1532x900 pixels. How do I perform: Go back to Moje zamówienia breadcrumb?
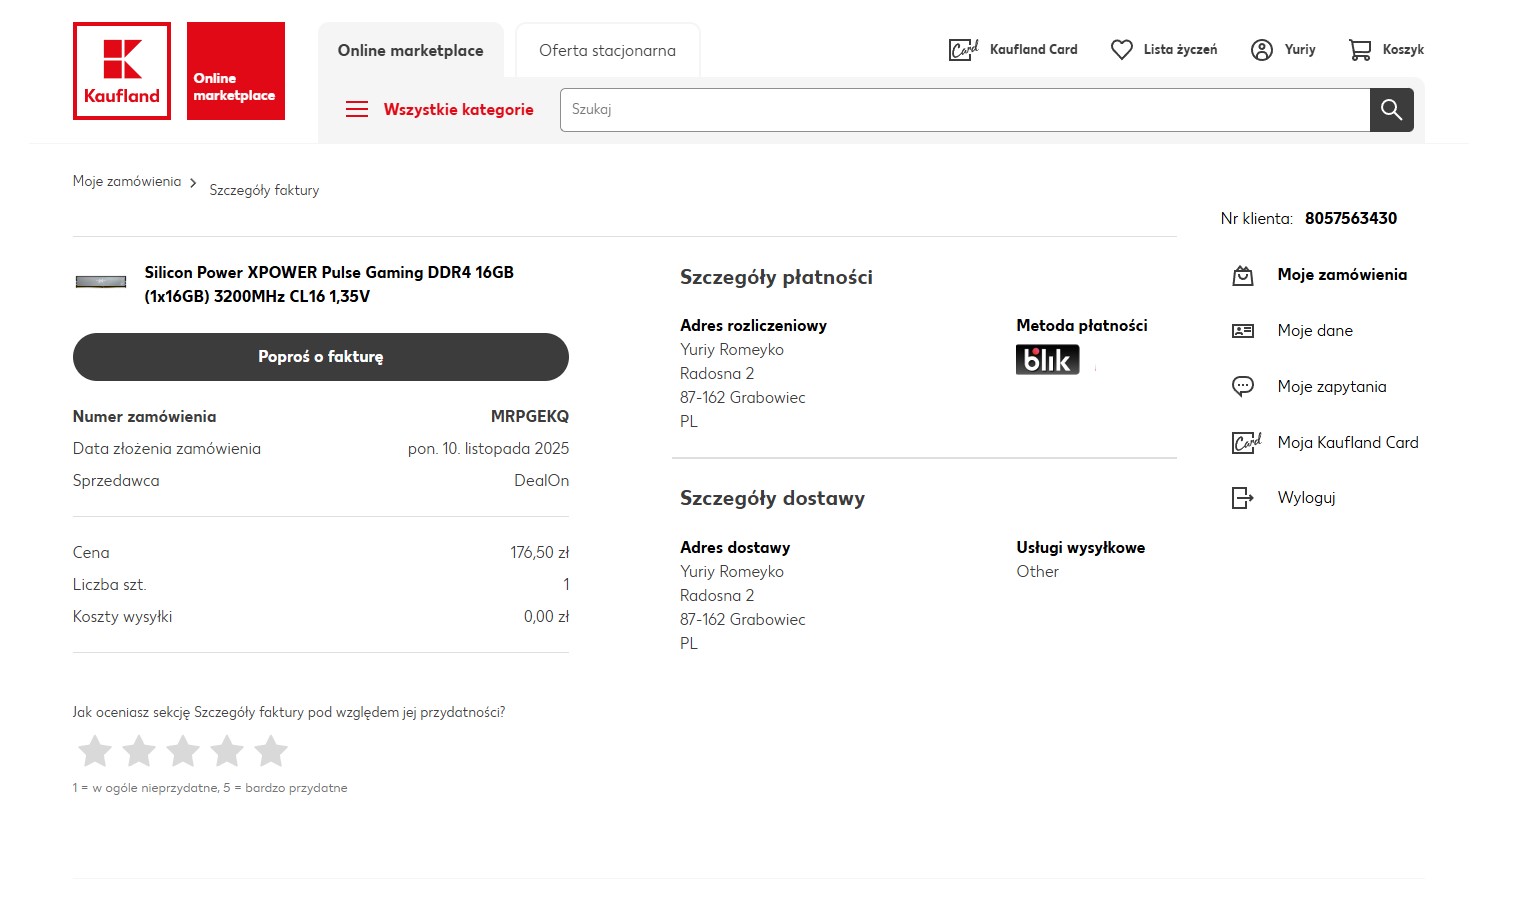[x=127, y=182]
